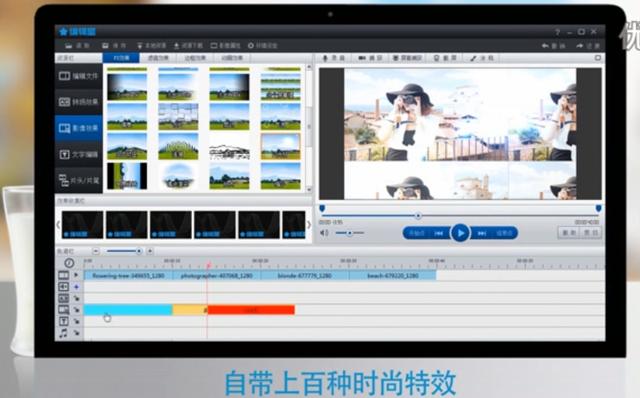
Task: Toggle the expand arrow on video track
Action: pos(76,275)
